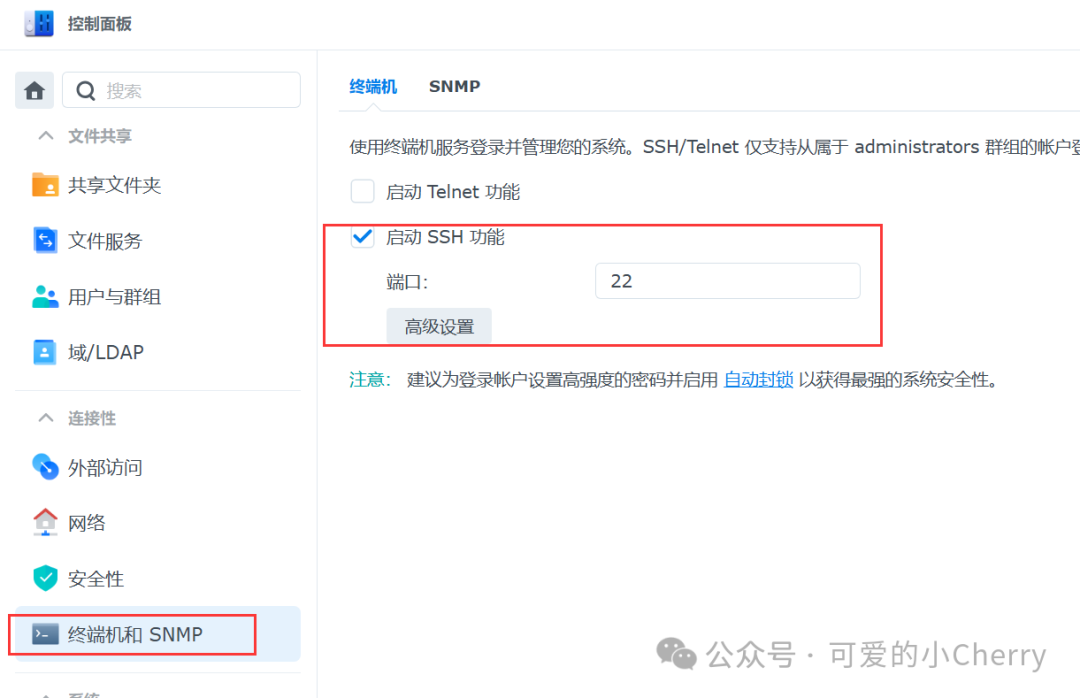1080x698 pixels.
Task: Collapse the File Sharing (文件共享) section
Action: pos(46,136)
